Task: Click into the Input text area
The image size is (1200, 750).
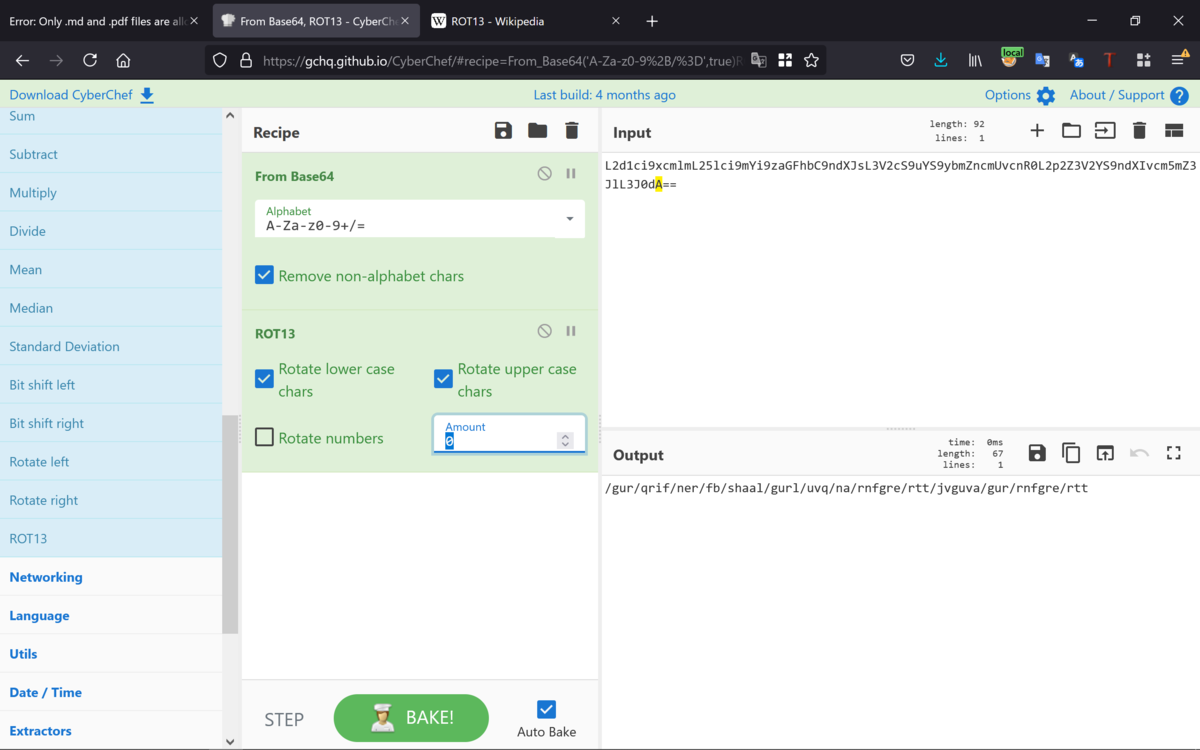Action: pos(900,290)
